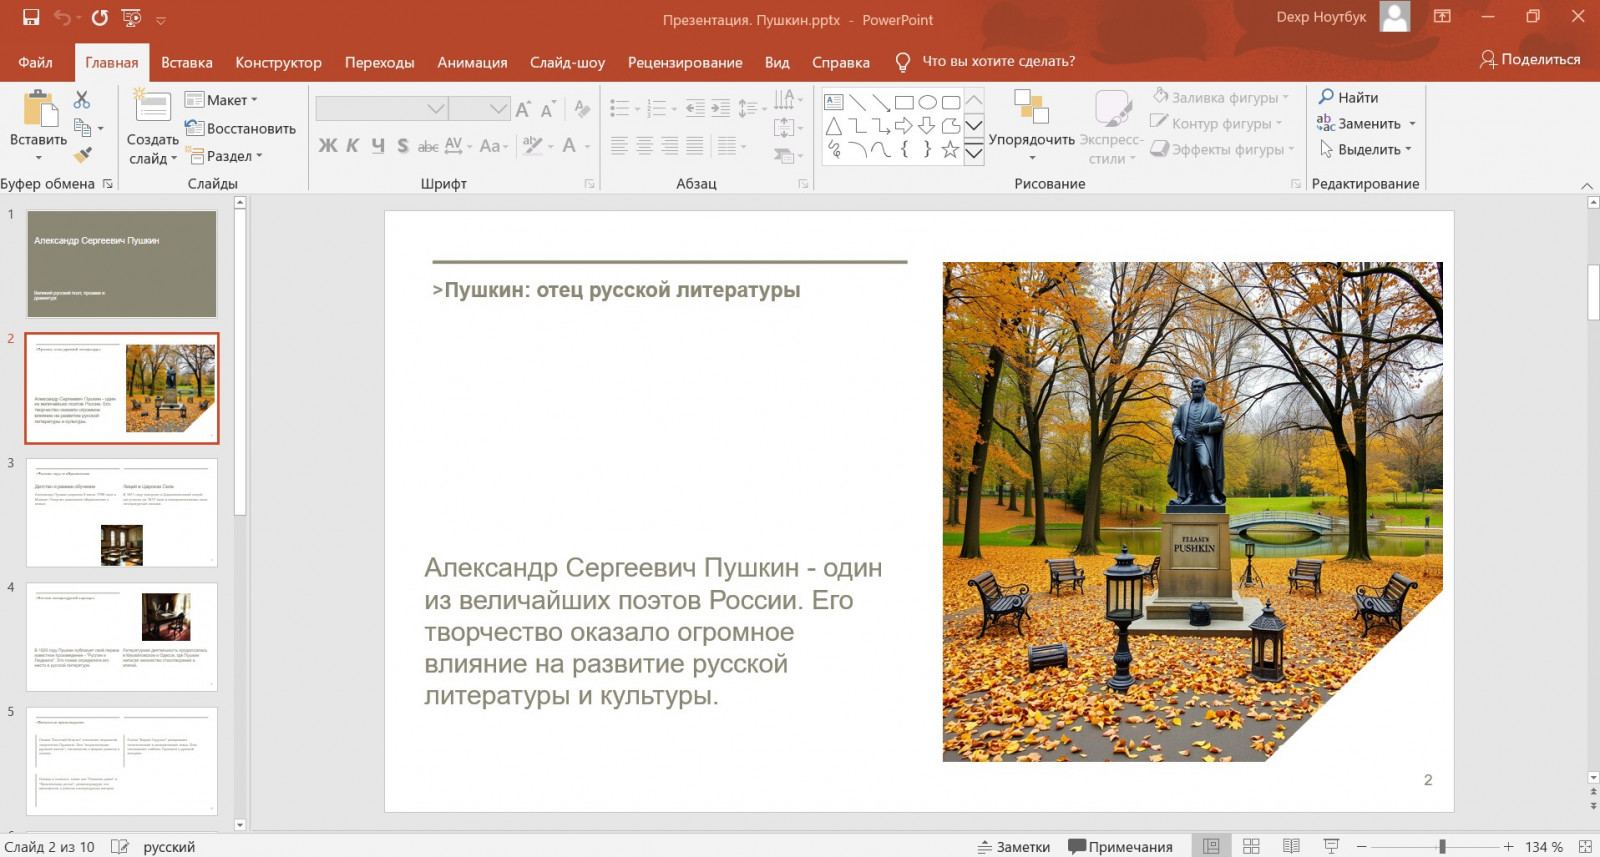Open the Анимация ribbon tab
Viewport: 1600px width, 857px height.
pos(472,62)
